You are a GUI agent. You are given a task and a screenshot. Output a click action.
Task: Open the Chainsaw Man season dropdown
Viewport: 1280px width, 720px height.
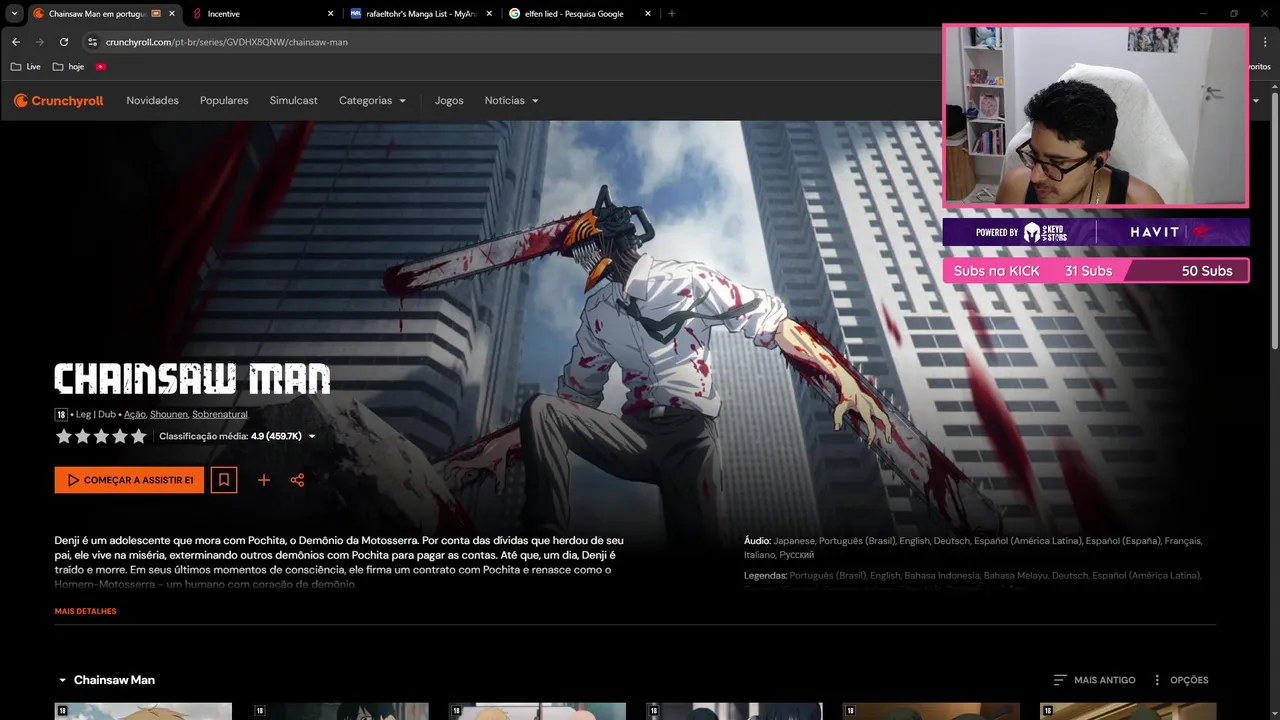coord(106,680)
